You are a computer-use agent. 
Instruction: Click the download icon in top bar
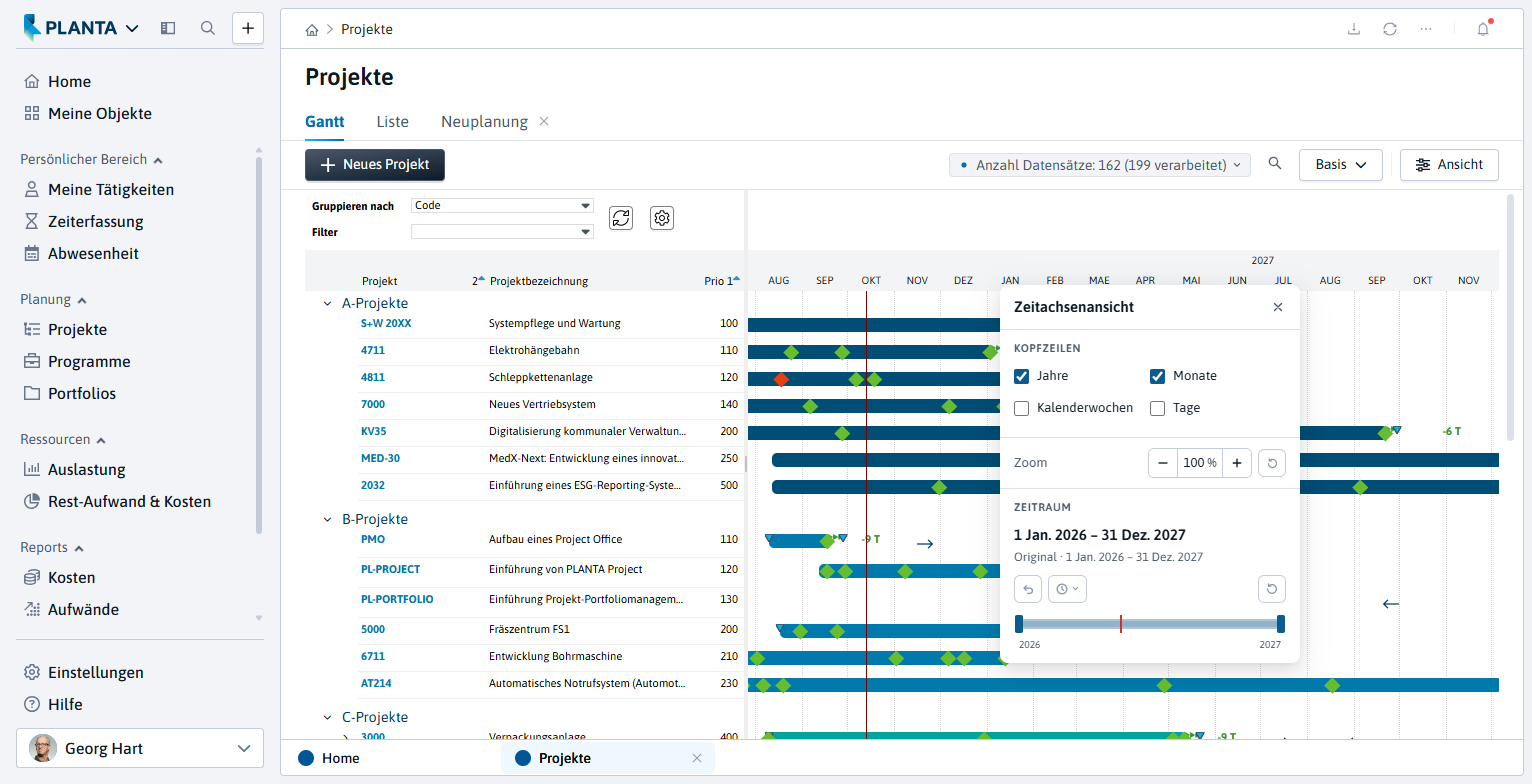tap(1354, 29)
